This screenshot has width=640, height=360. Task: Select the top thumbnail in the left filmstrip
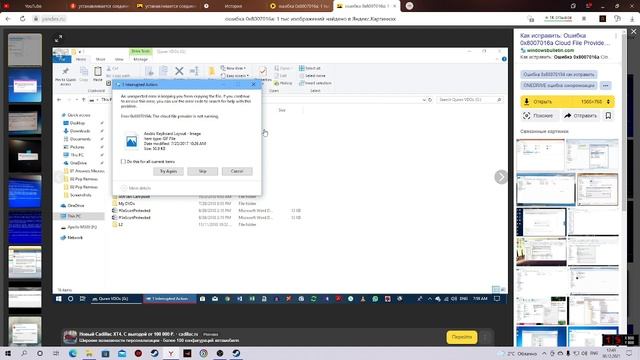[x=25, y=49]
